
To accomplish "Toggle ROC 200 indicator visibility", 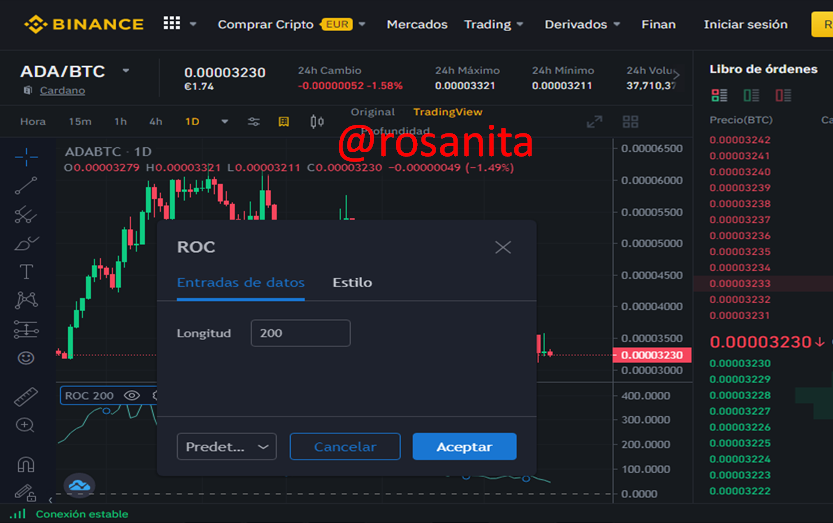I will coord(132,395).
